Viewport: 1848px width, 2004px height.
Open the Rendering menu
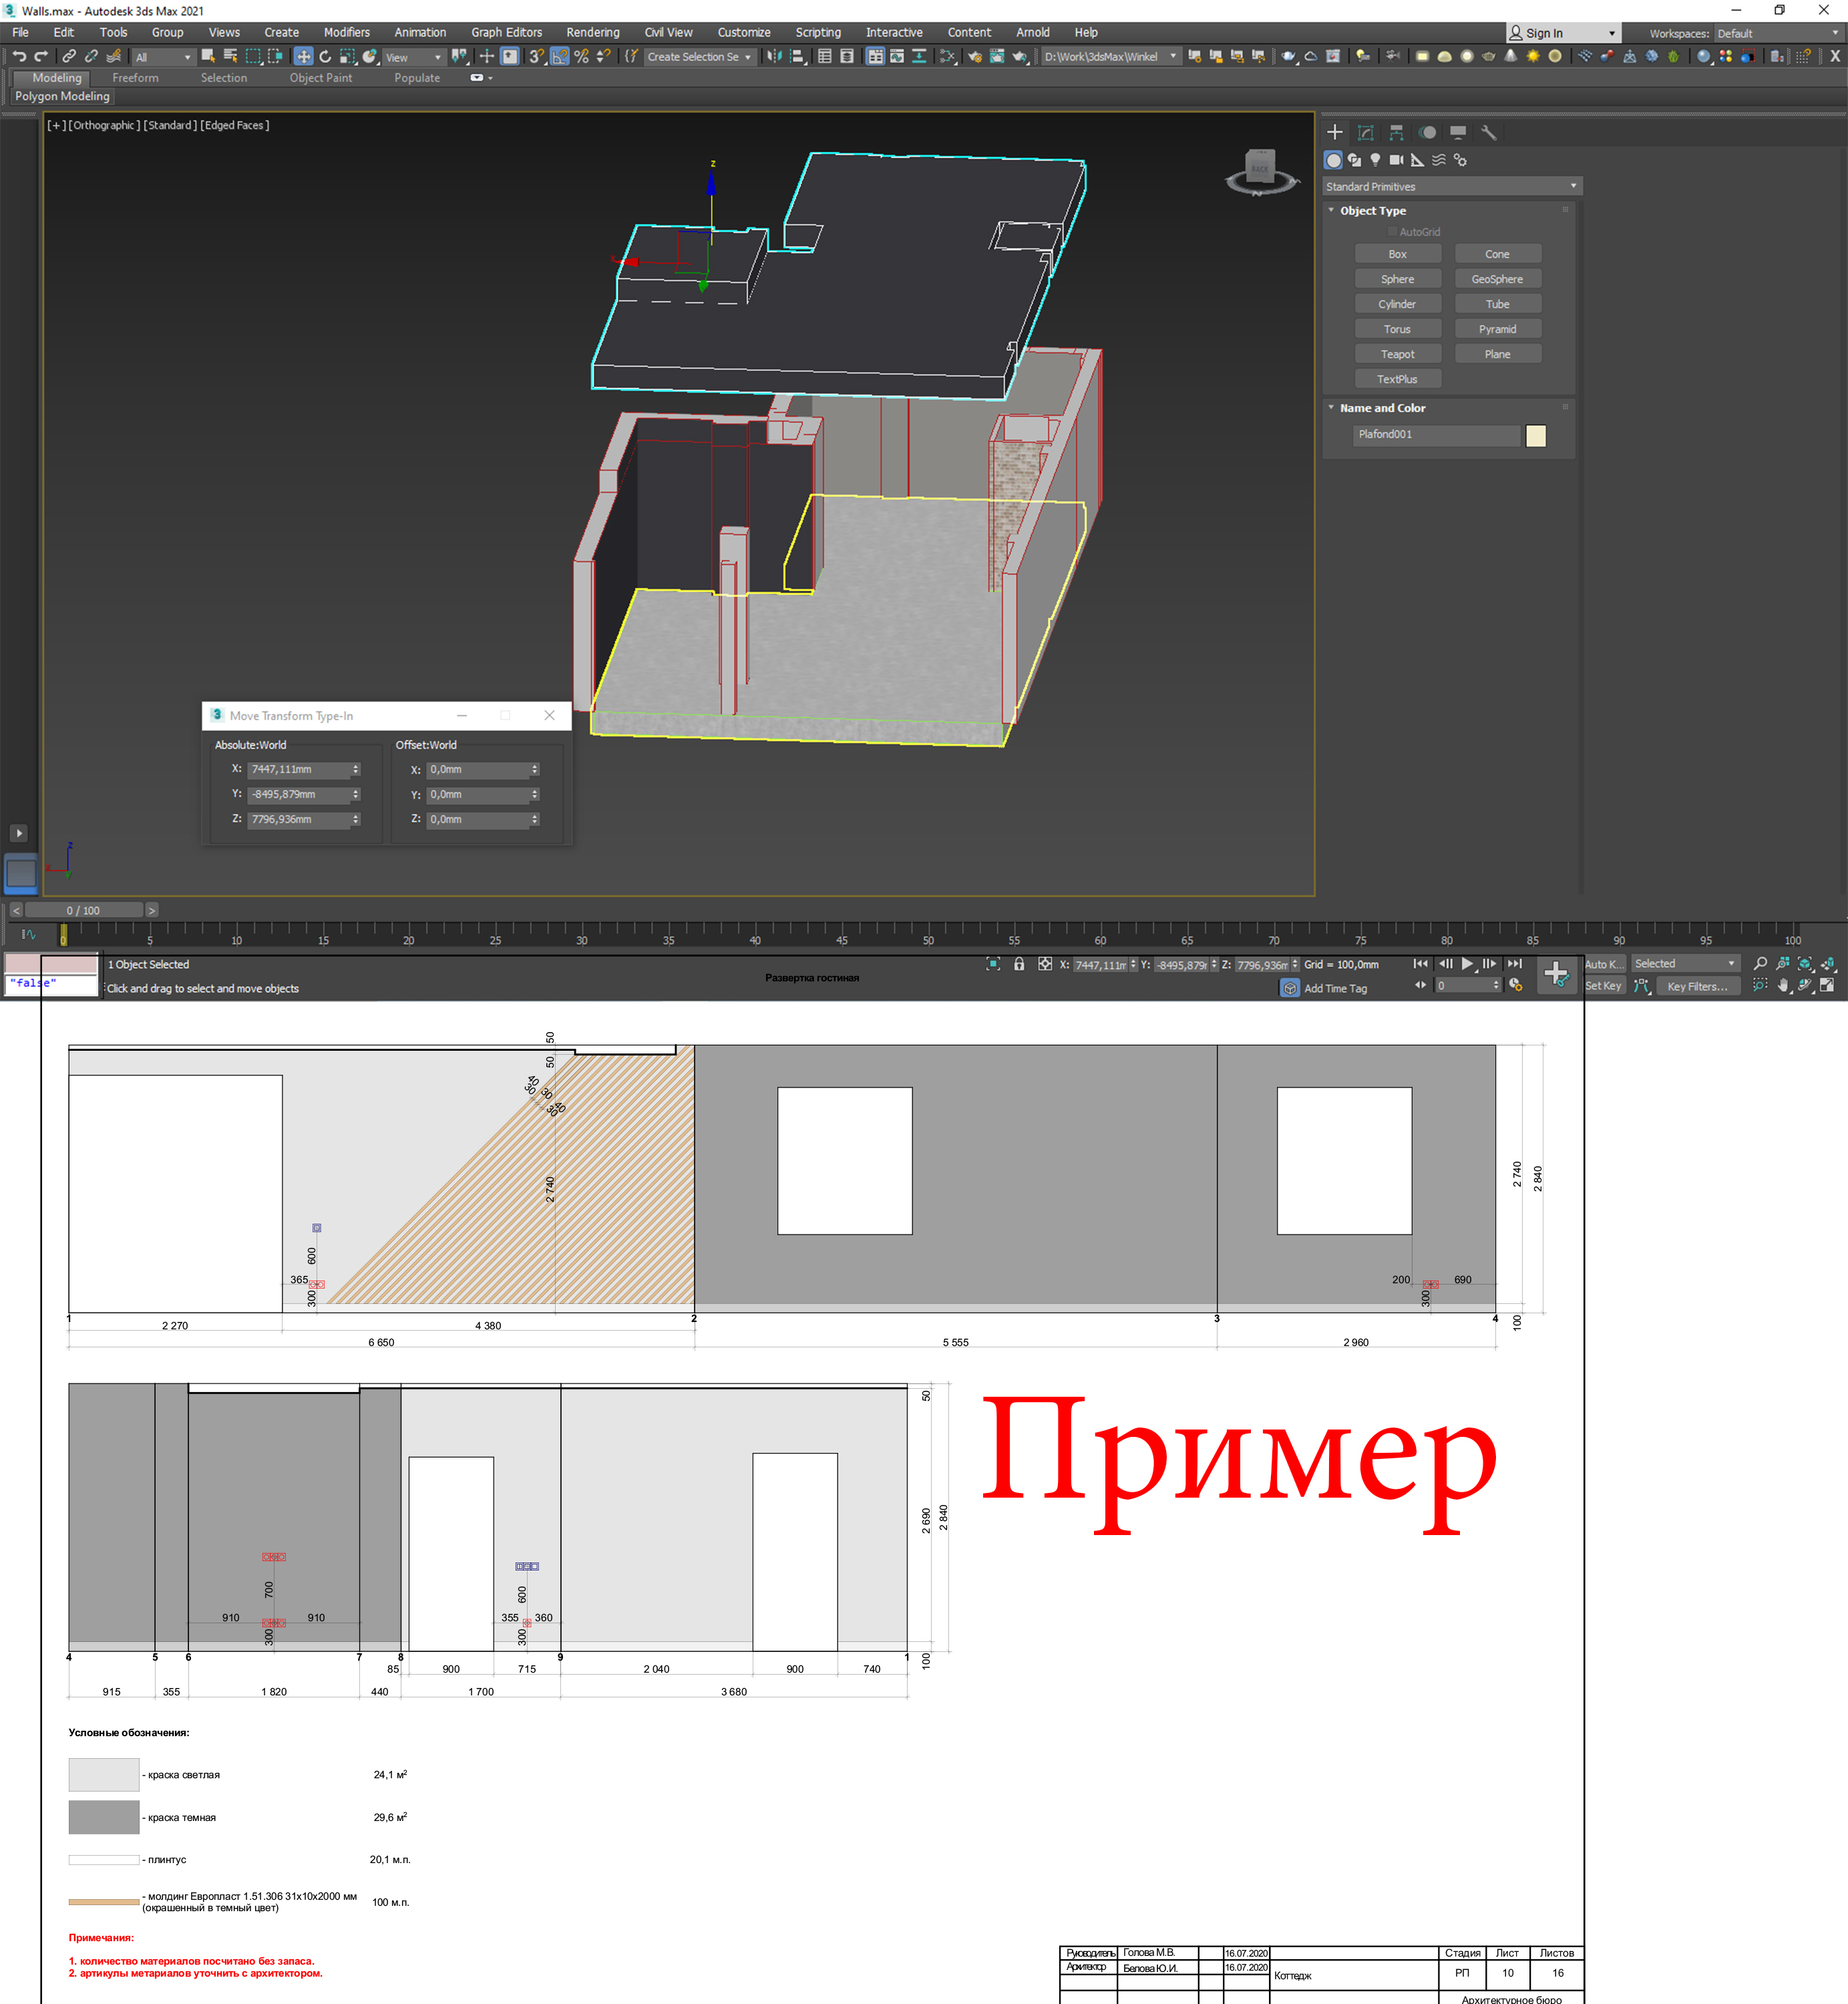click(x=592, y=33)
